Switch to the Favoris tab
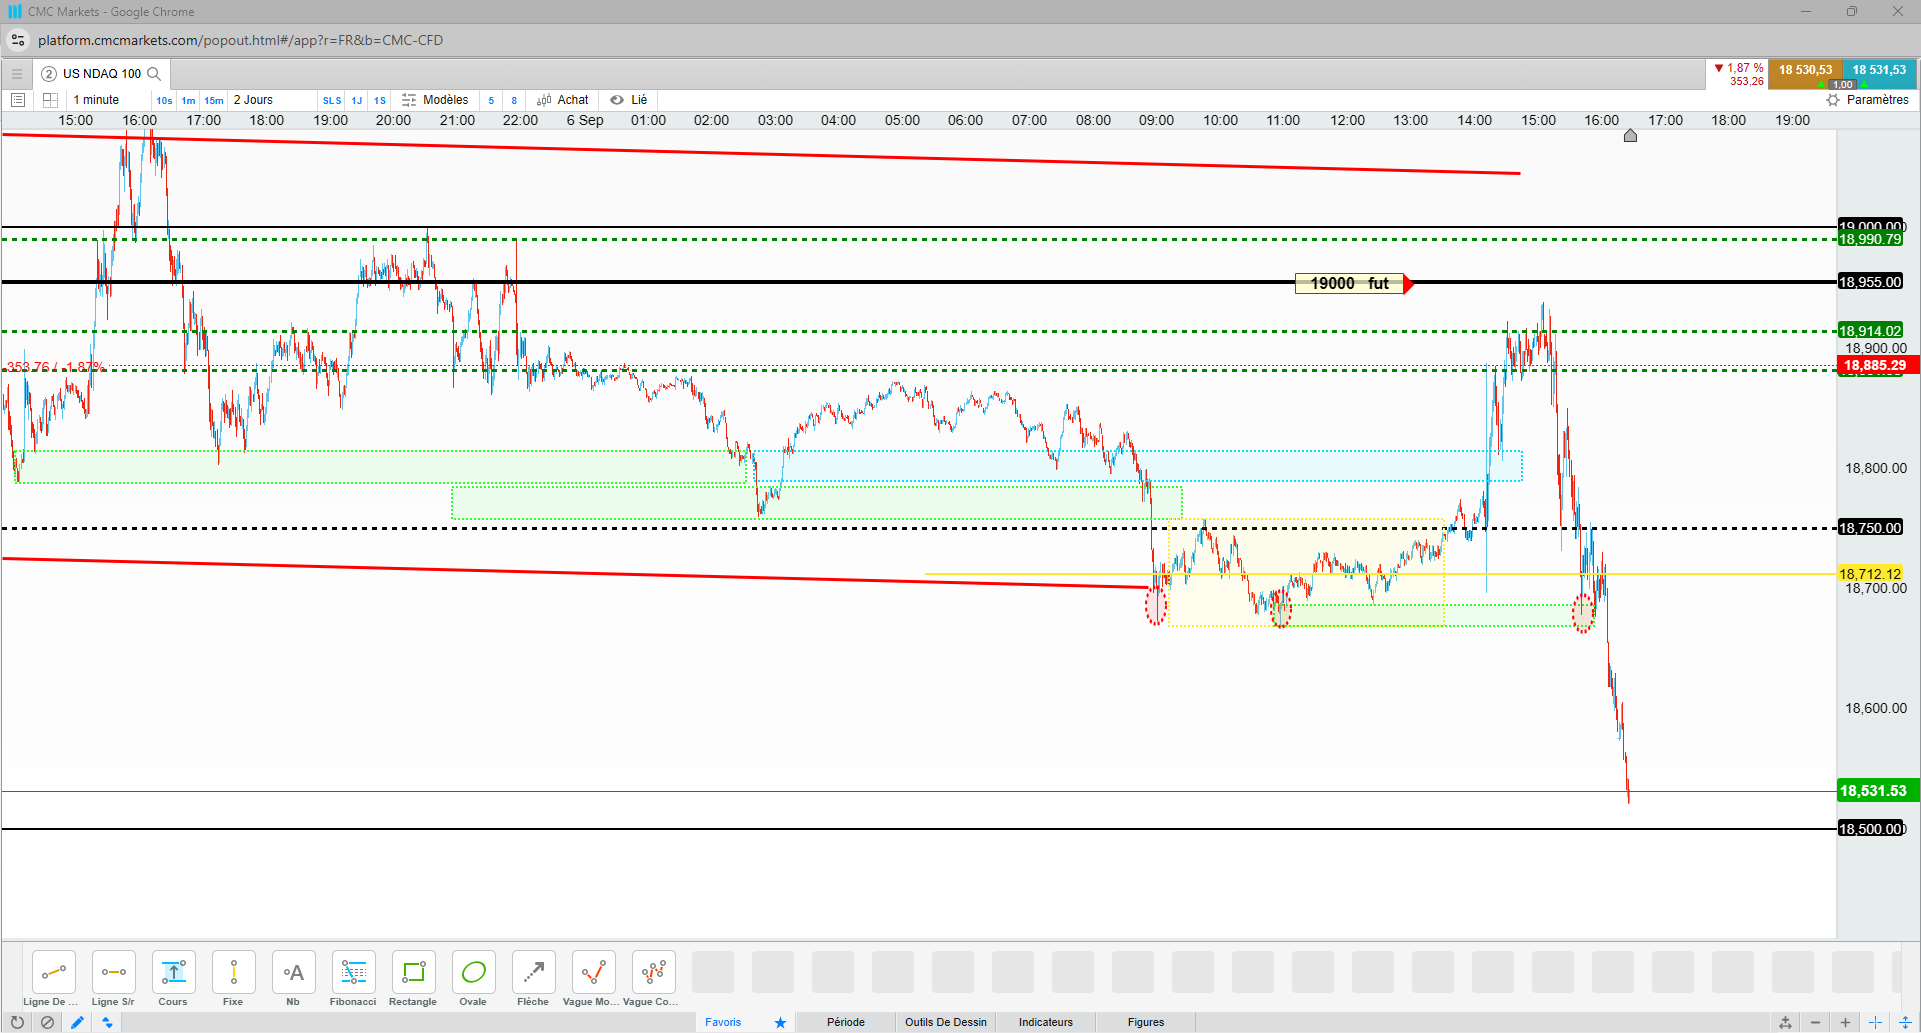The height and width of the screenshot is (1033, 1921). click(723, 1022)
